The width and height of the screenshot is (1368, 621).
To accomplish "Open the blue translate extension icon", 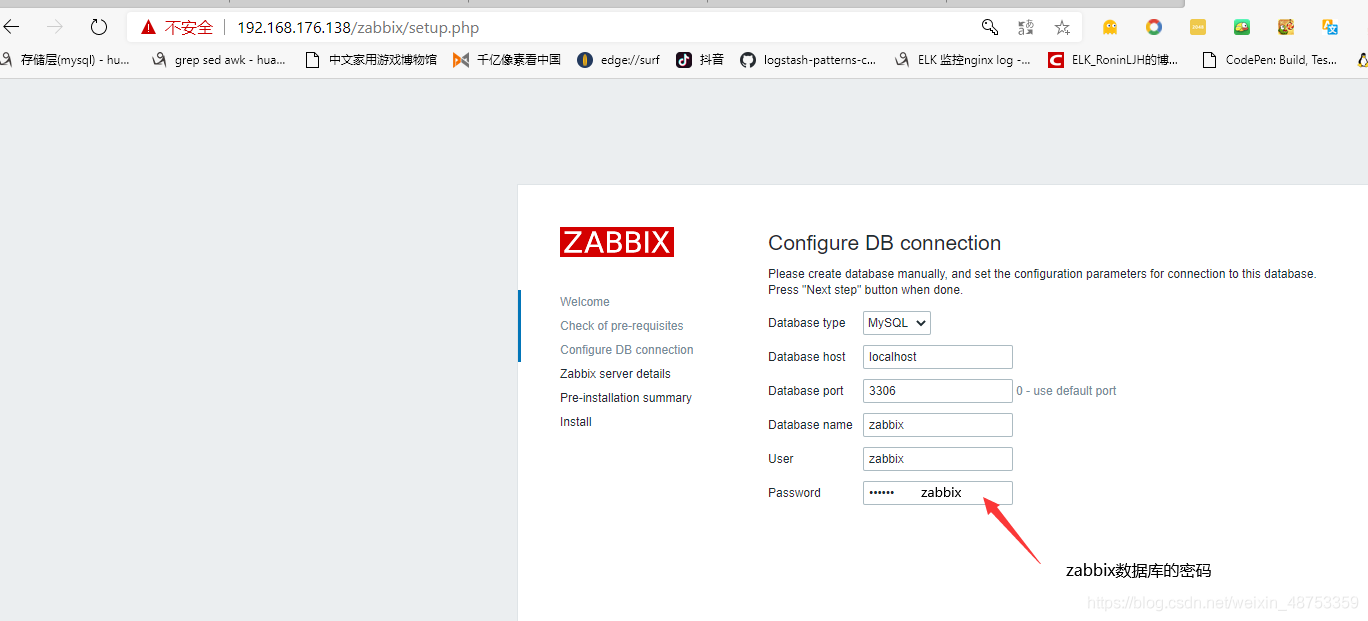I will [x=1330, y=27].
